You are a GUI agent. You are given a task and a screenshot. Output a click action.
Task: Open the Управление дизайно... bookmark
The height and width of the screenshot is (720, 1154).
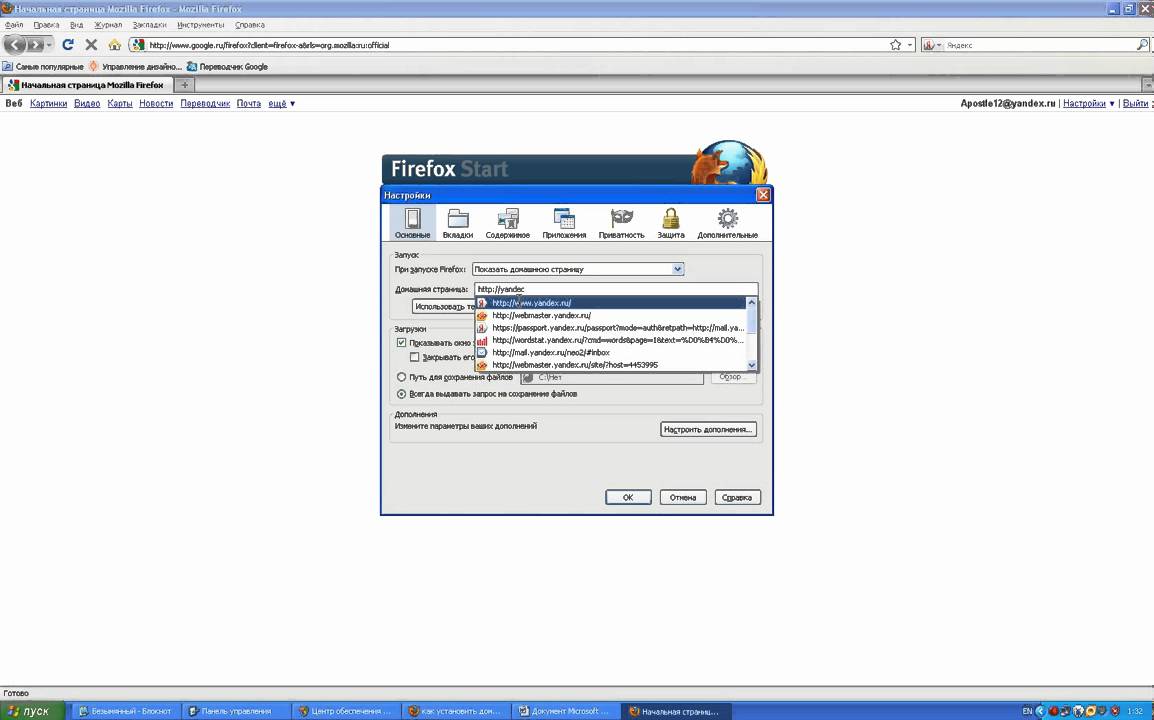click(135, 66)
